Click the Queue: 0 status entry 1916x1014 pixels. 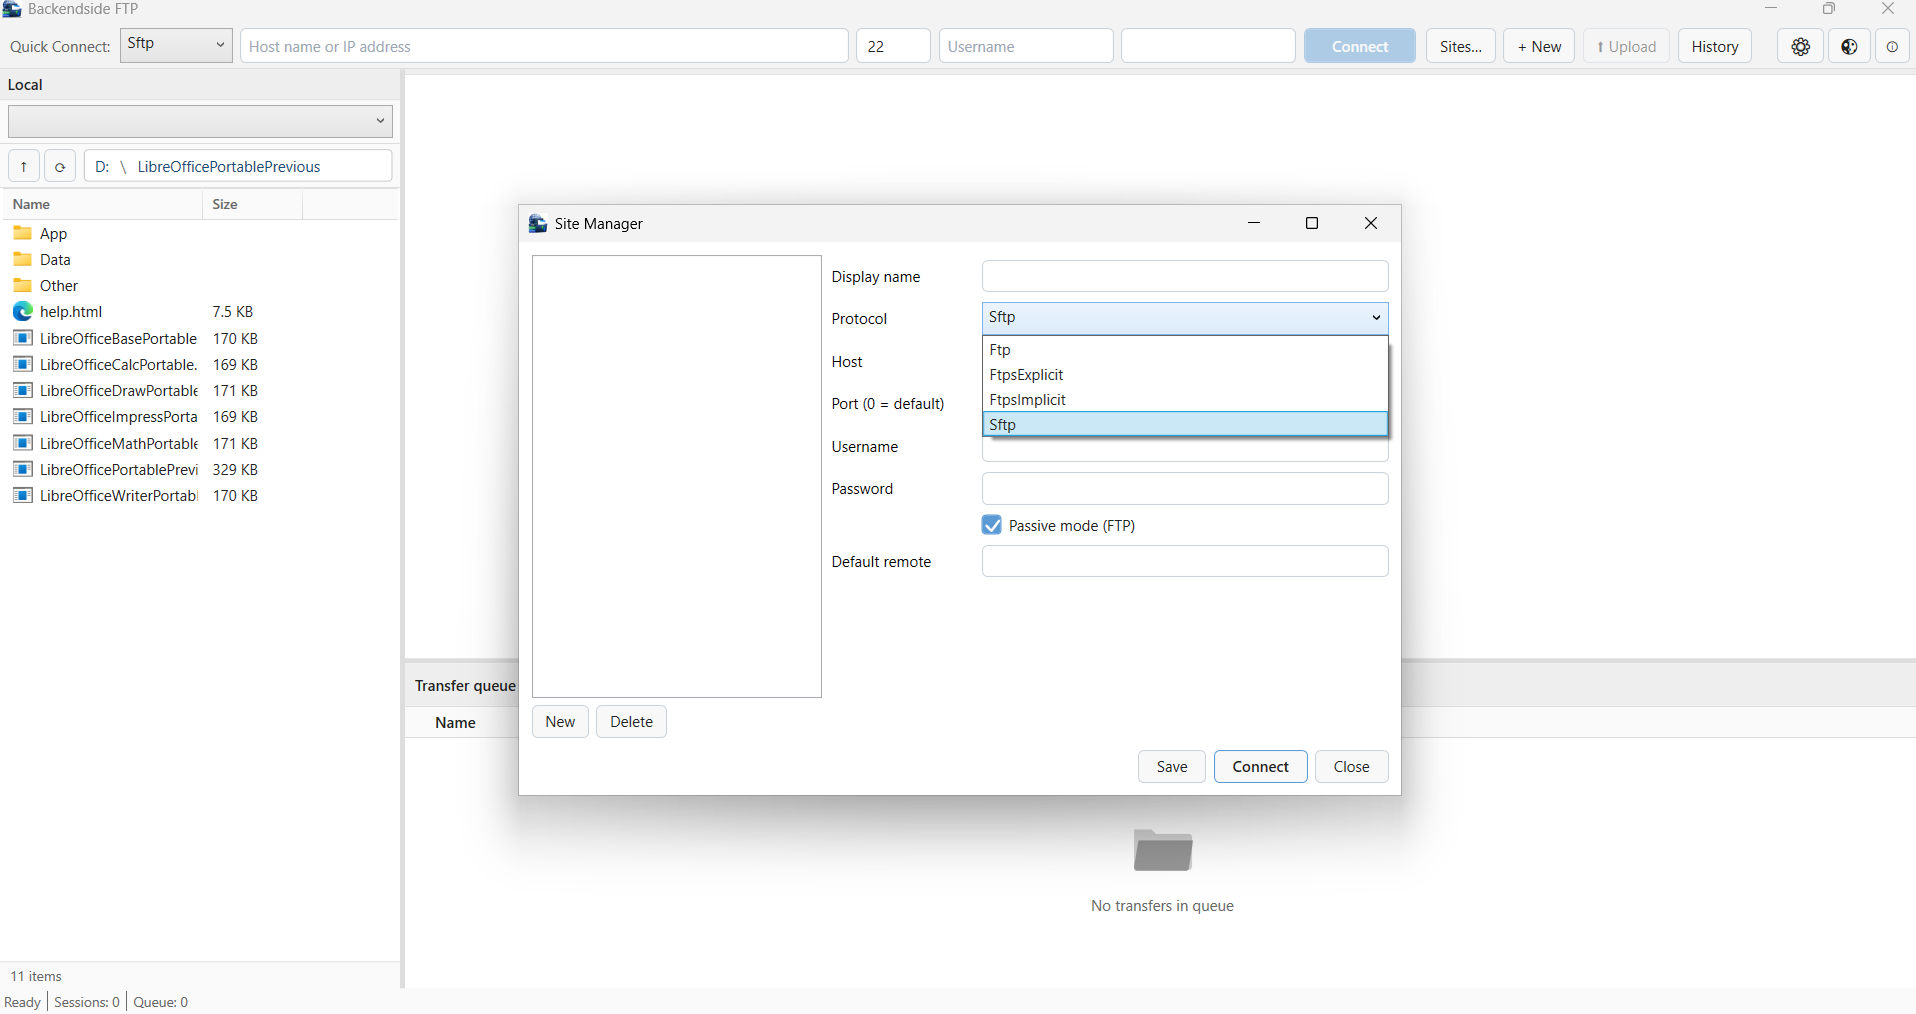[161, 1002]
